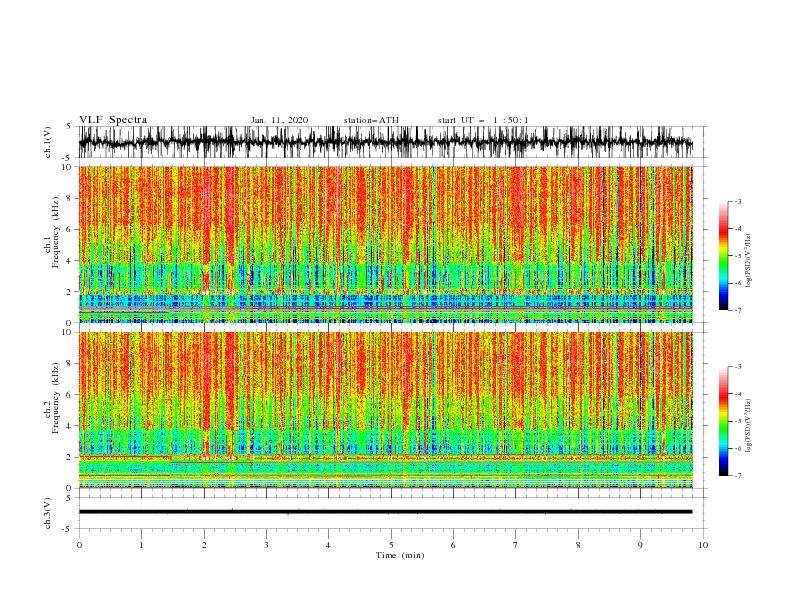Click the time axis tick label "9"

point(640,545)
